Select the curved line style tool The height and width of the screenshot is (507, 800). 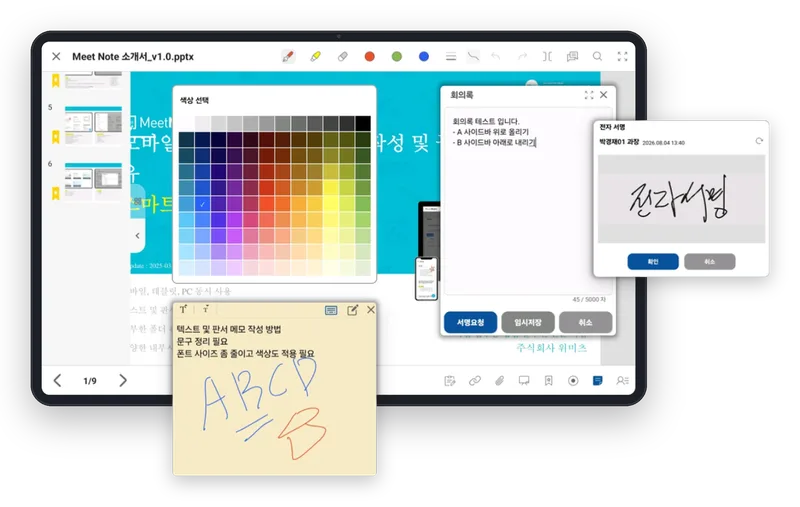[x=473, y=56]
